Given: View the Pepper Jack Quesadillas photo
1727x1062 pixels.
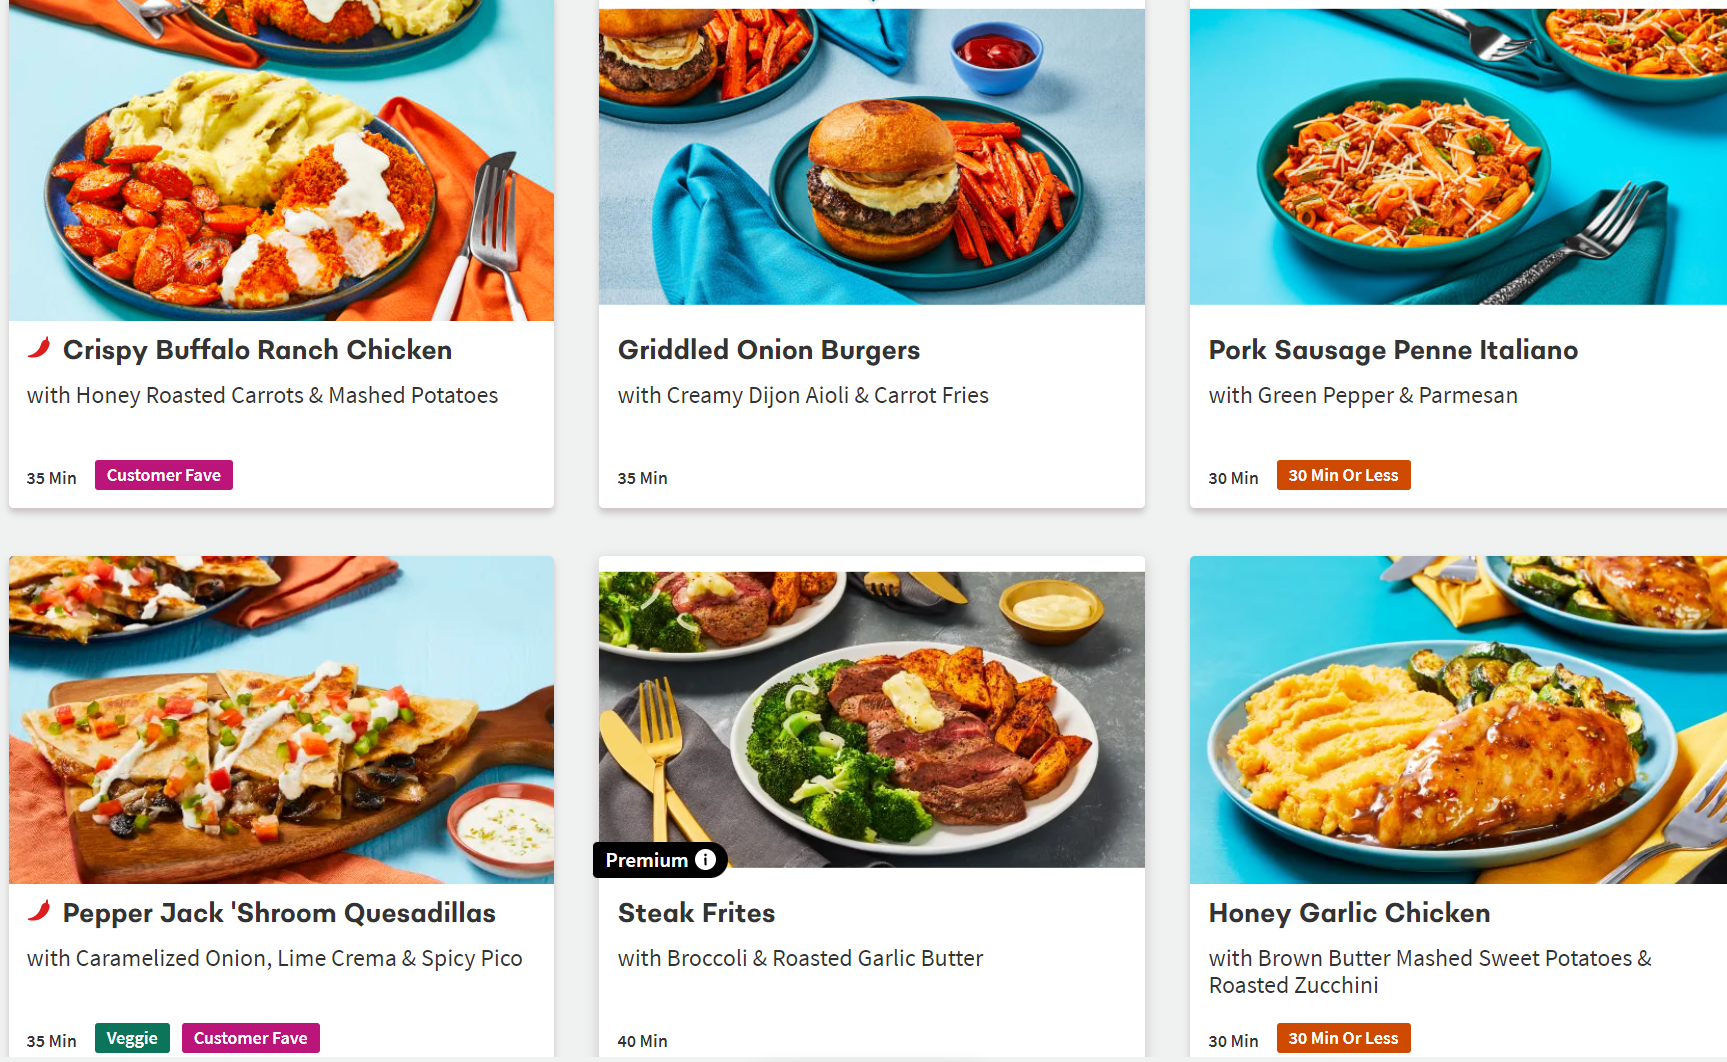Looking at the screenshot, I should click(x=281, y=720).
